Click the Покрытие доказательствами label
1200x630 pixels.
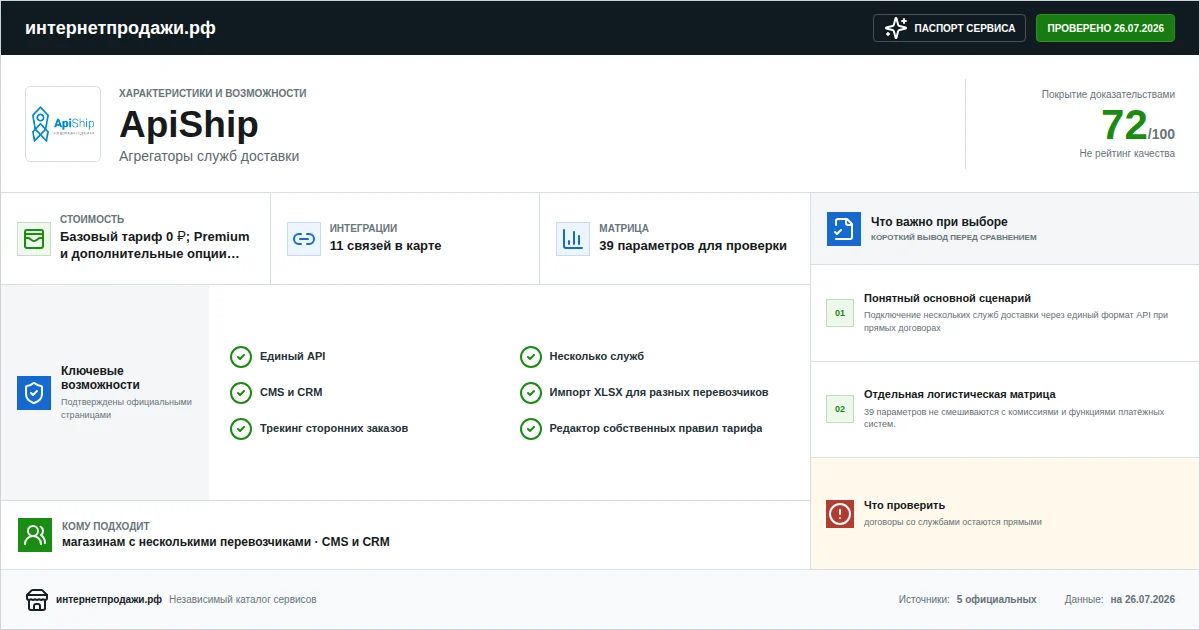click(1109, 94)
